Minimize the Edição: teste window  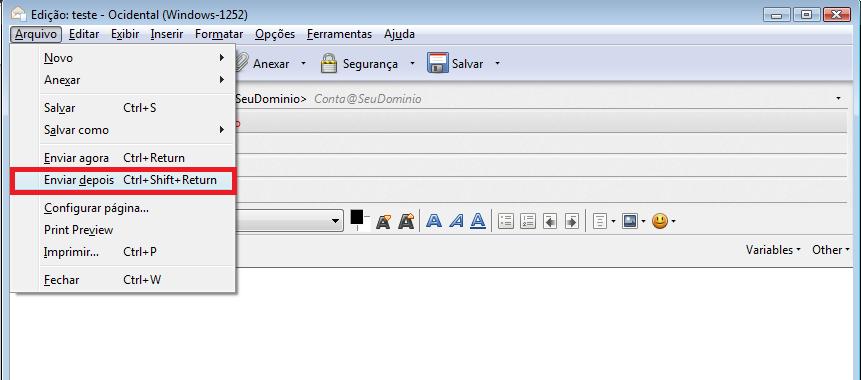tap(777, 15)
